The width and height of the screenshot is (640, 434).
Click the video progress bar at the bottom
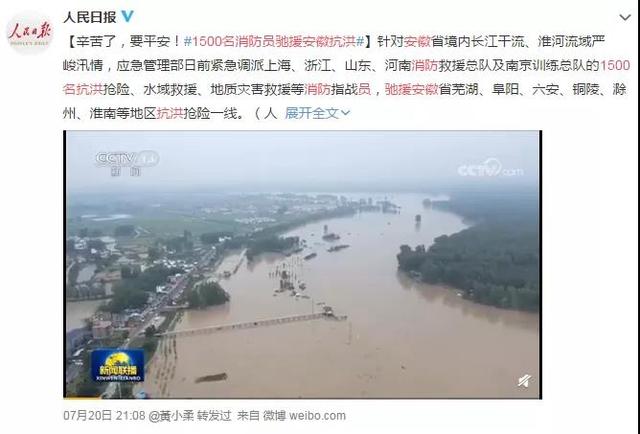[x=302, y=397]
